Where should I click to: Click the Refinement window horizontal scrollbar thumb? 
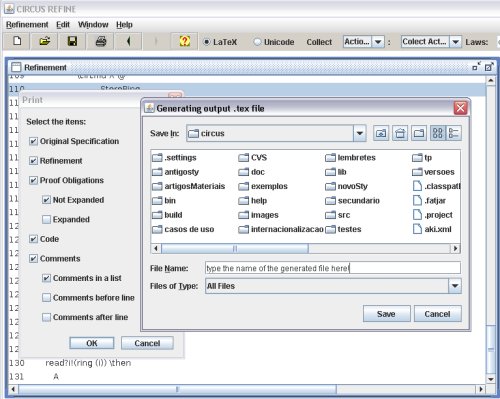[x=177, y=389]
